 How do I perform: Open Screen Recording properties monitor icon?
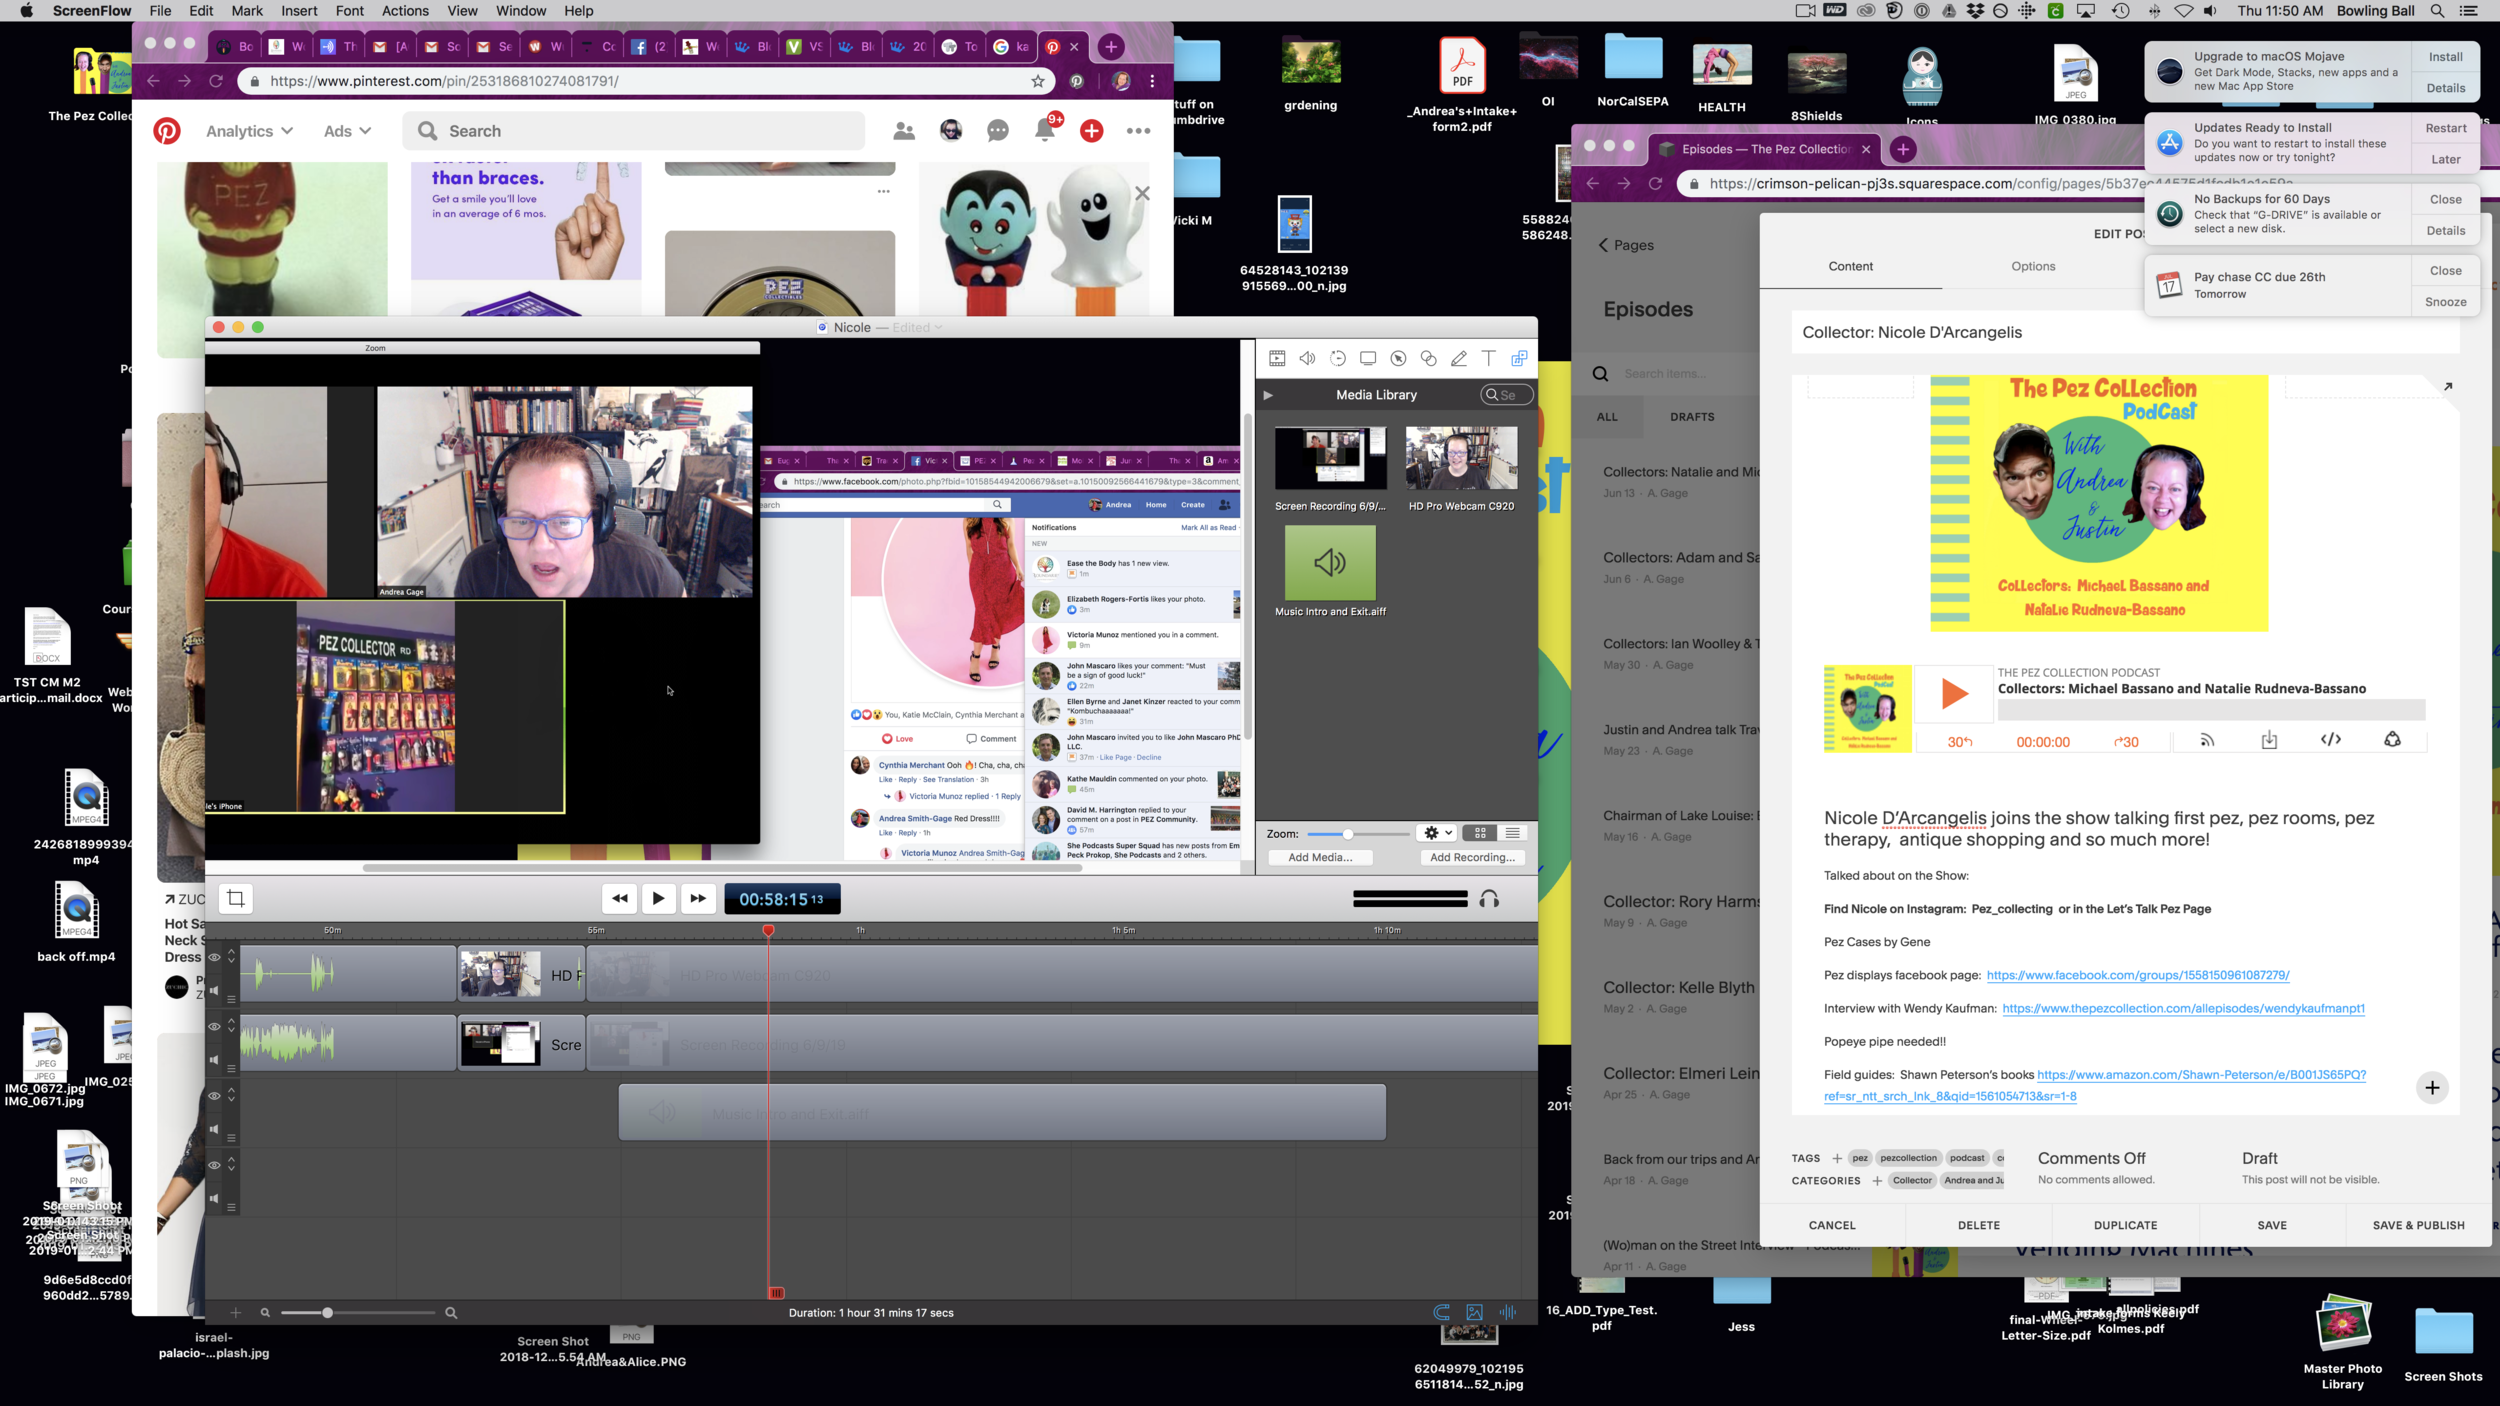[1368, 358]
